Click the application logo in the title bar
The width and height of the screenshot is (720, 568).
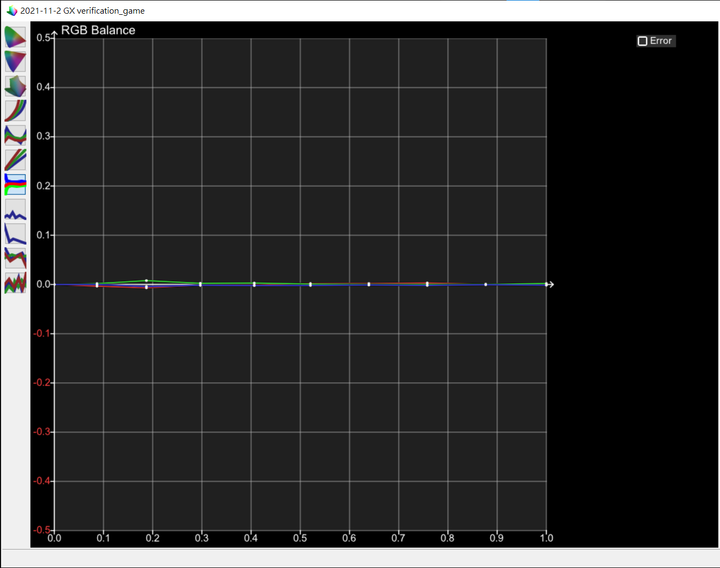12,11
